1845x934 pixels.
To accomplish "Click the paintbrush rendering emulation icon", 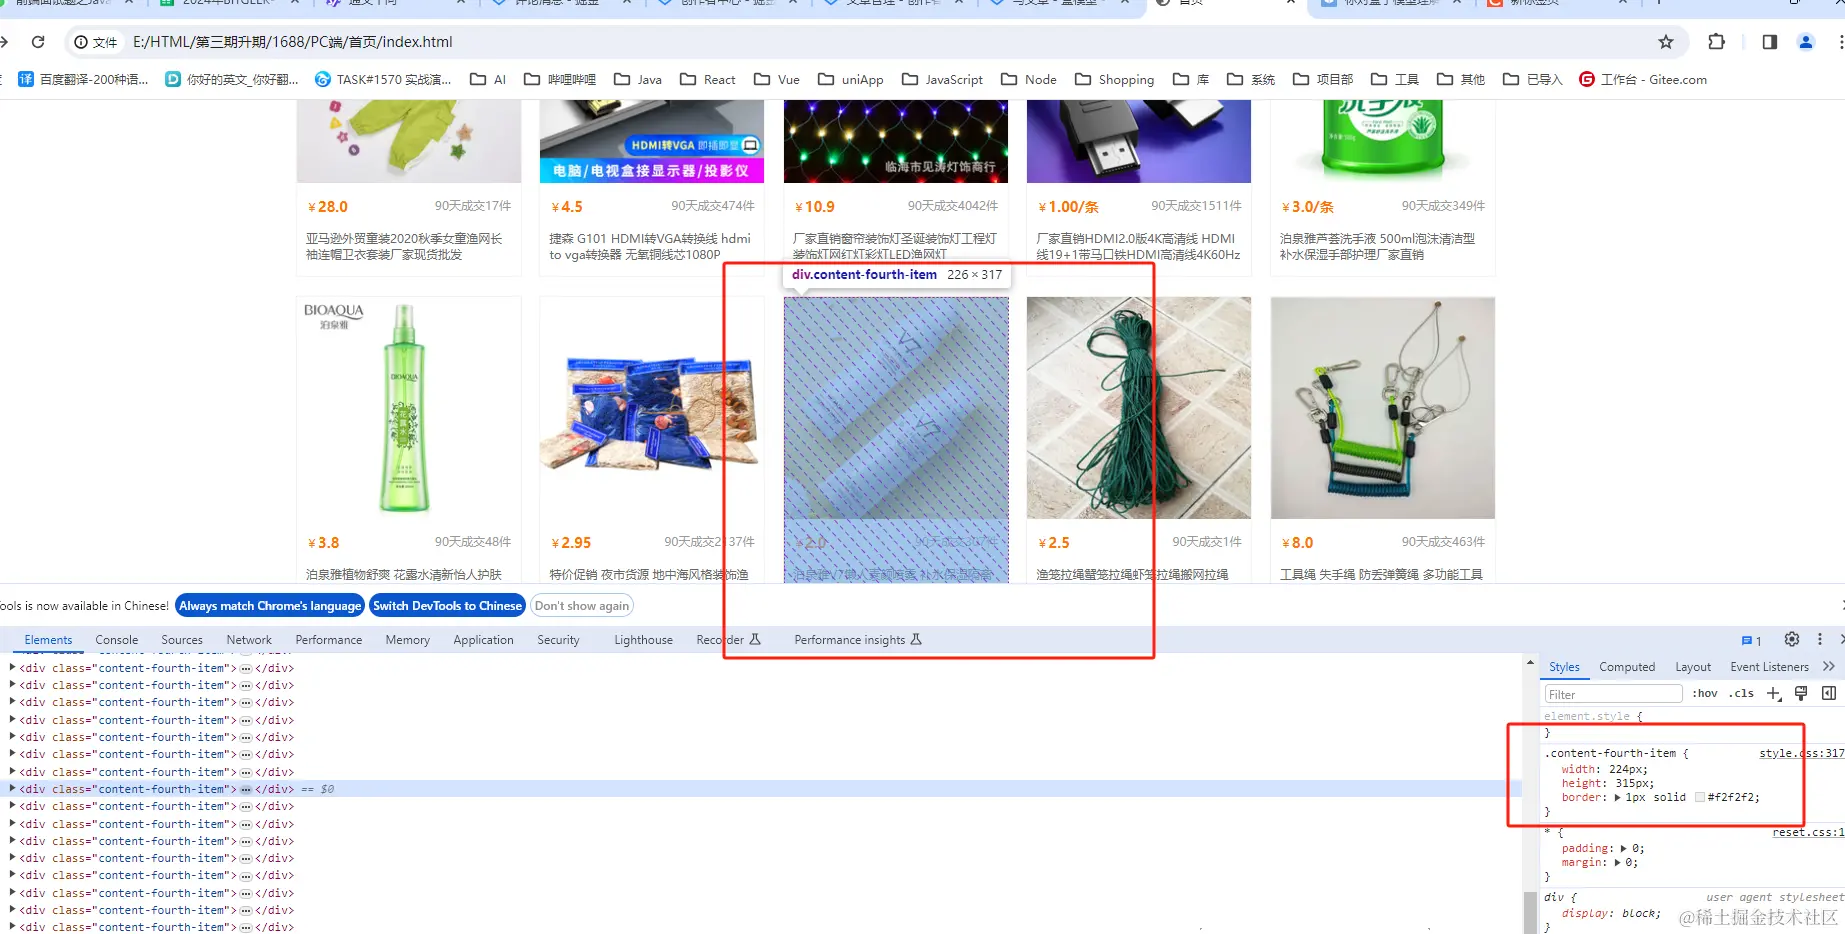I will 1801,693.
